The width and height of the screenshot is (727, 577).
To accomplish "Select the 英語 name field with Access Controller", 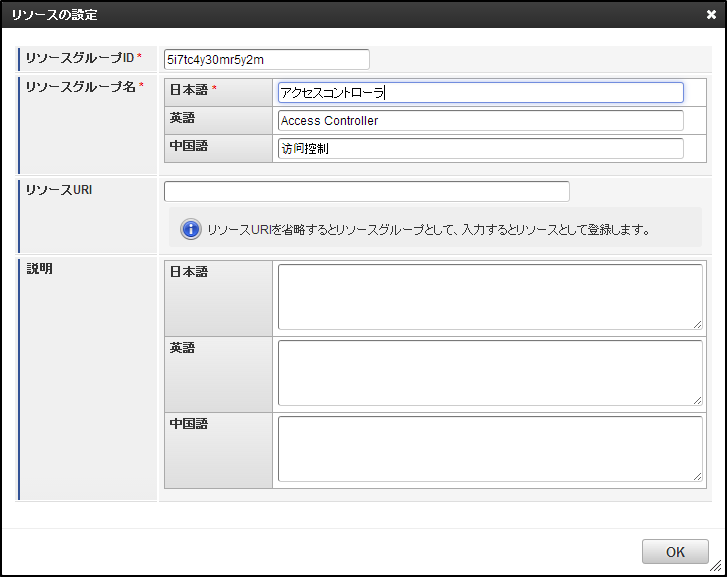I will [480, 121].
